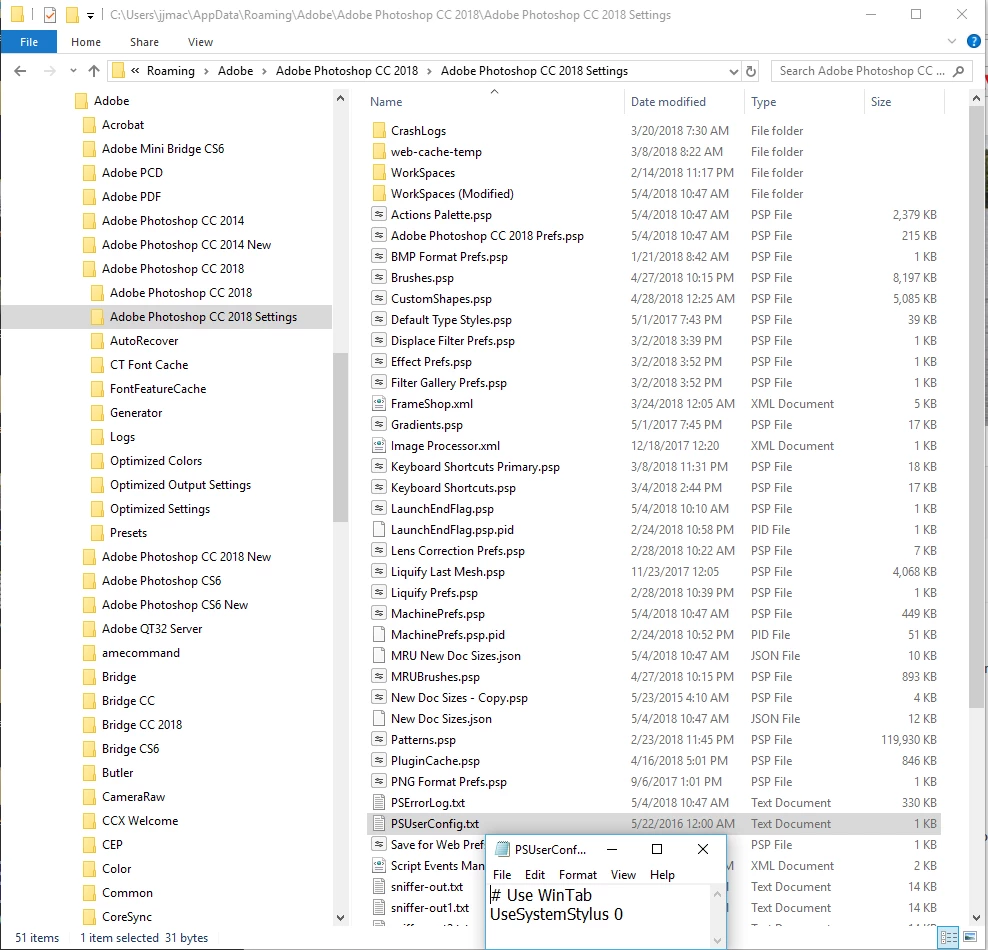This screenshot has height=950, width=988.
Task: Select sniffer-out.txt file icon
Action: 379,886
